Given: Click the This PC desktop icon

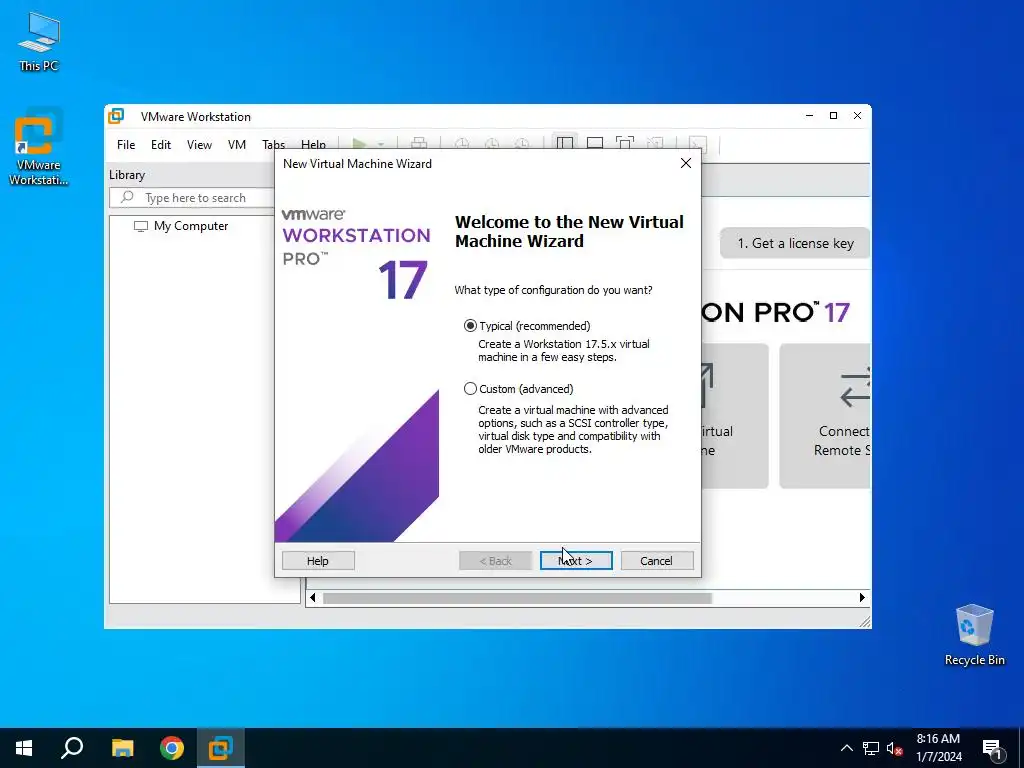Looking at the screenshot, I should (39, 42).
